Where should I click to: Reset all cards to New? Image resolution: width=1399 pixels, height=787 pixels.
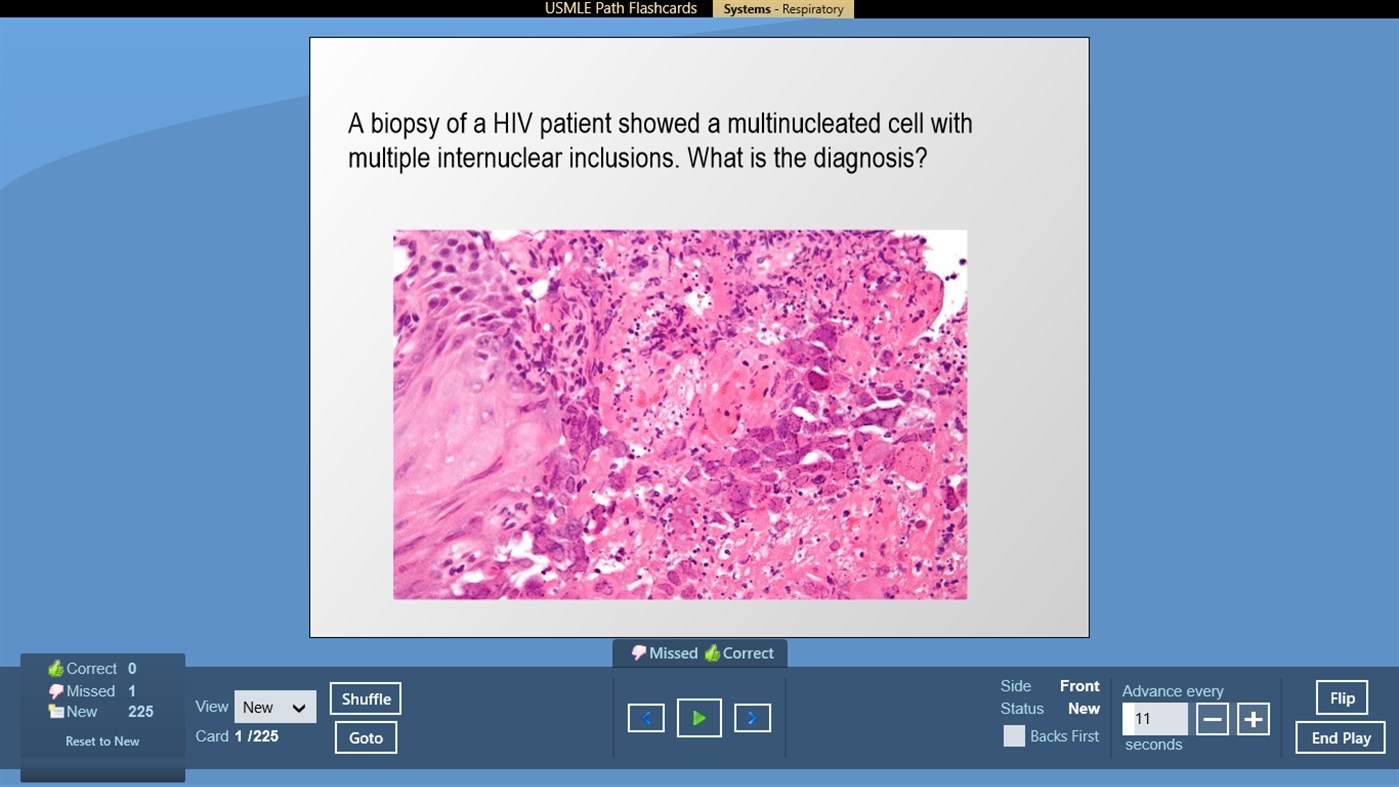[102, 741]
